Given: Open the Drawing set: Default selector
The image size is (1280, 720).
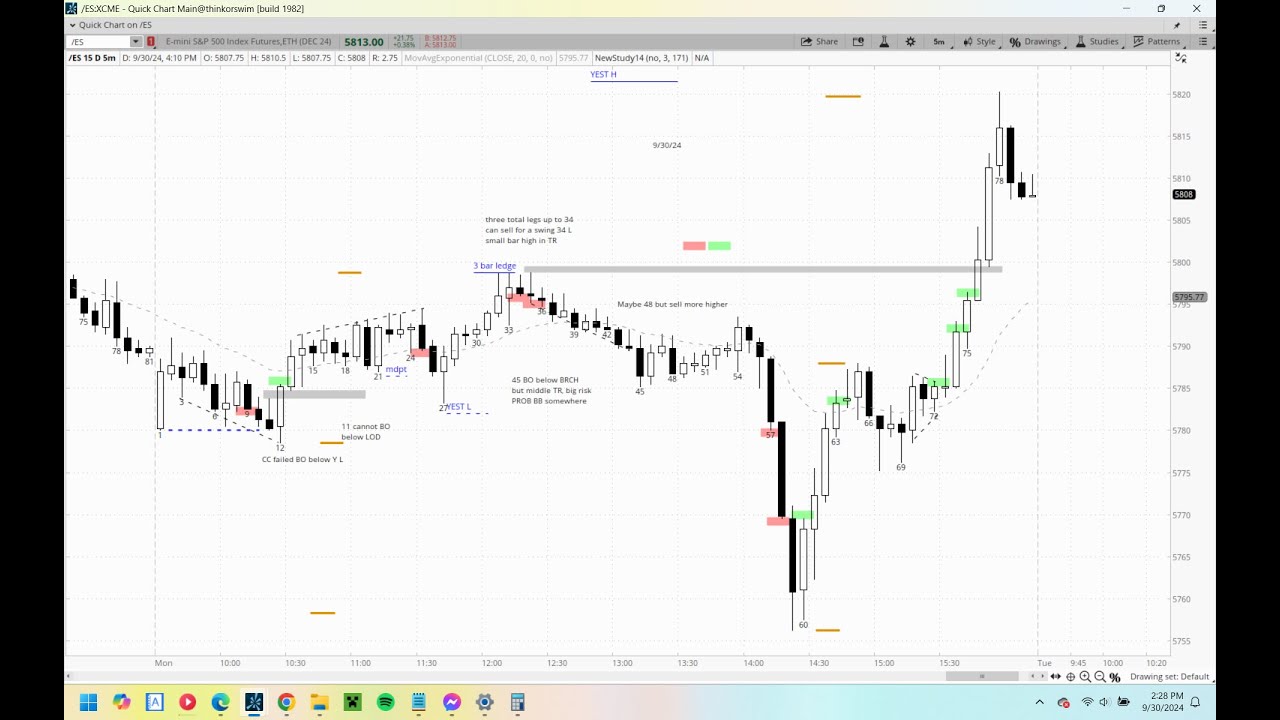Looking at the screenshot, I should 1169,677.
